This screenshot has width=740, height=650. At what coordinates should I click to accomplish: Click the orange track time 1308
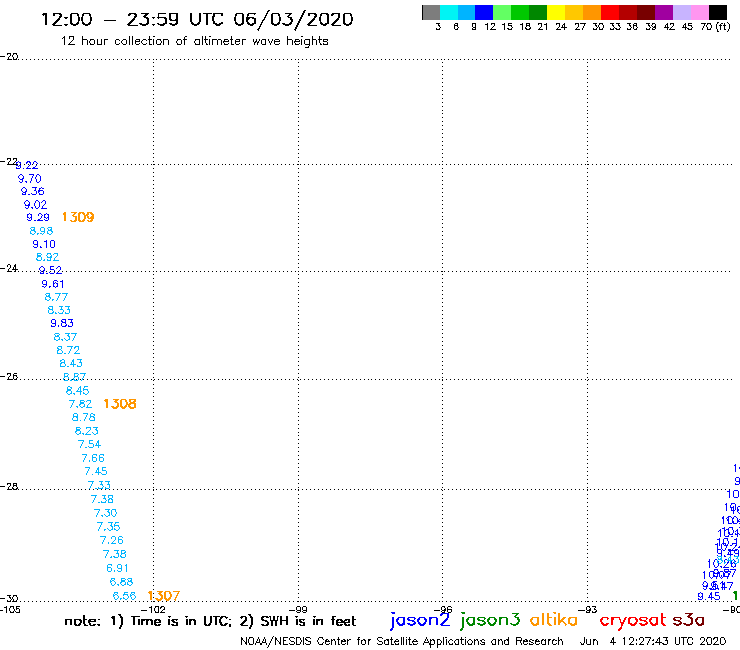click(x=120, y=404)
